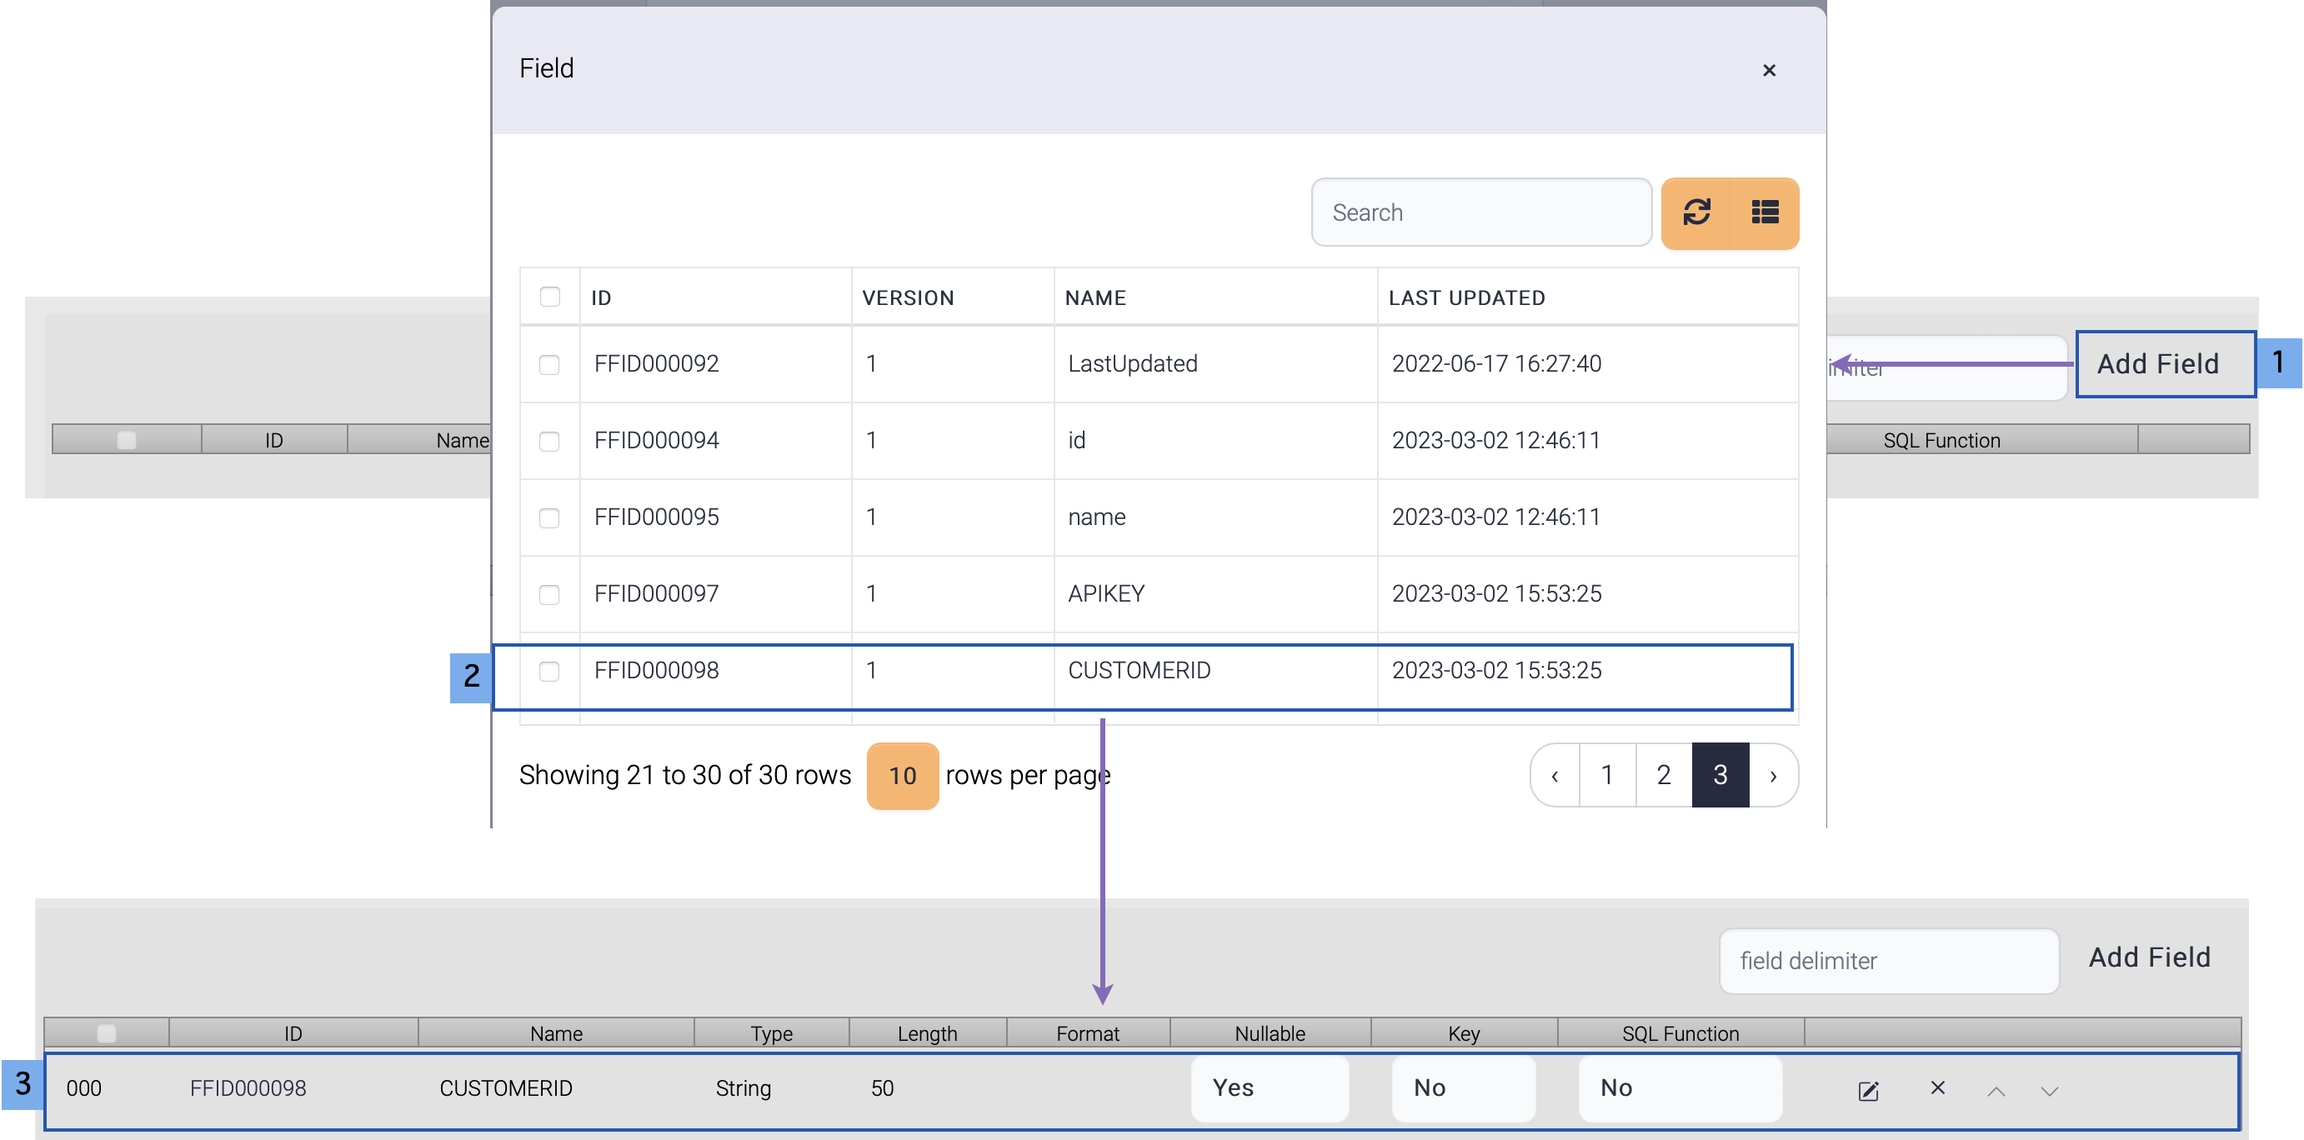Click the edit icon for CUSTOMERID row

pyautogui.click(x=1868, y=1090)
